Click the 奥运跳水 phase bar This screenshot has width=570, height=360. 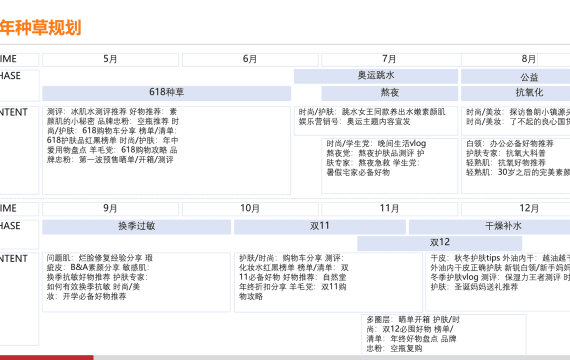[x=376, y=76]
